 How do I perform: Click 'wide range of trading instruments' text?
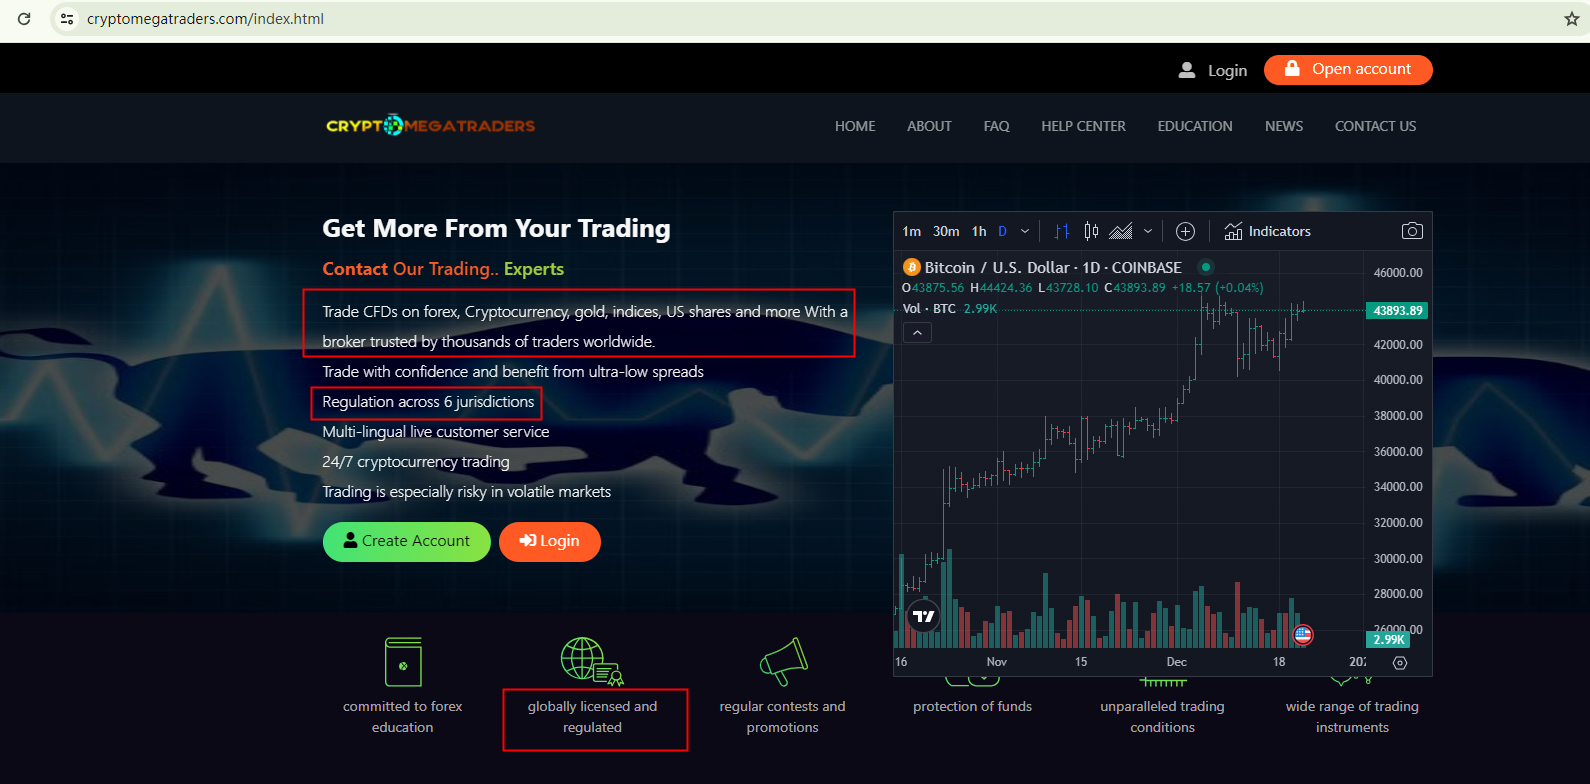[1352, 717]
